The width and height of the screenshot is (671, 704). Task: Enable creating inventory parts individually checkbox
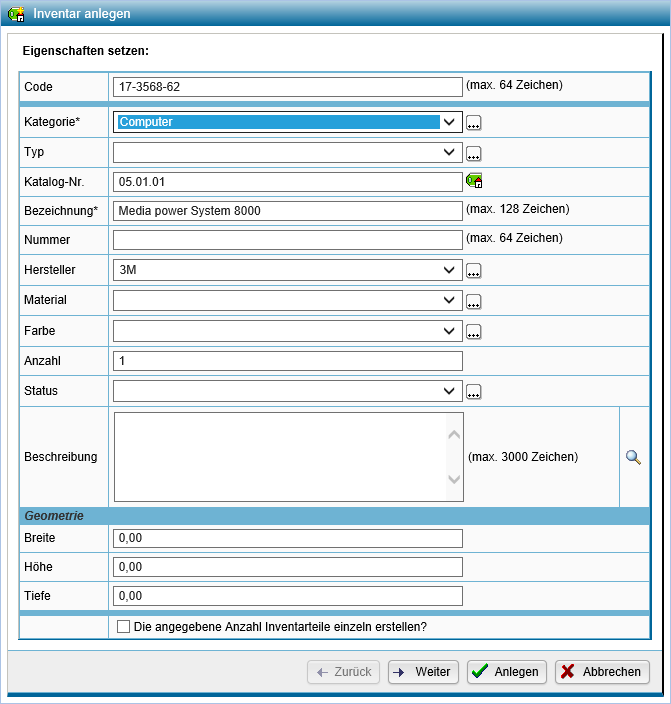click(123, 626)
